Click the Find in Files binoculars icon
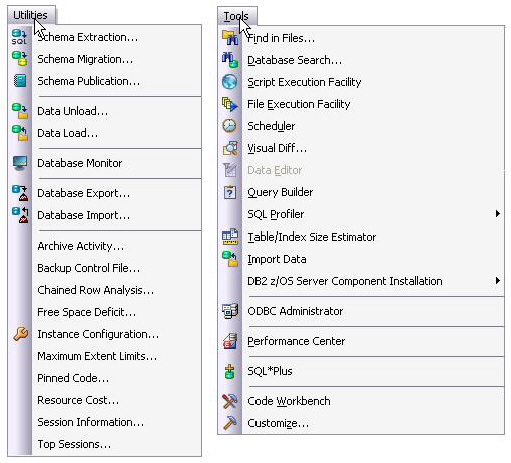This screenshot has width=511, height=463. click(230, 38)
